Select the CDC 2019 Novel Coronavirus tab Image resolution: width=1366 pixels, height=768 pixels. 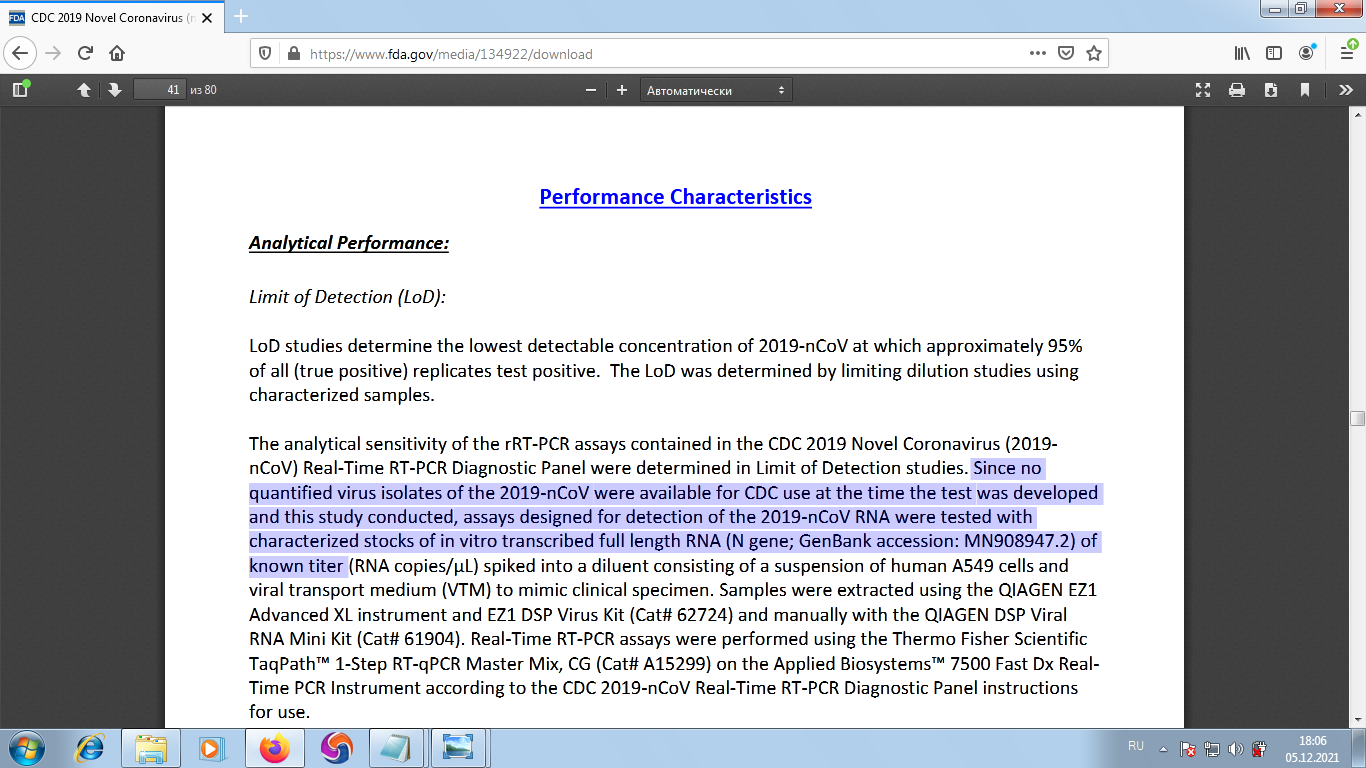(x=110, y=17)
